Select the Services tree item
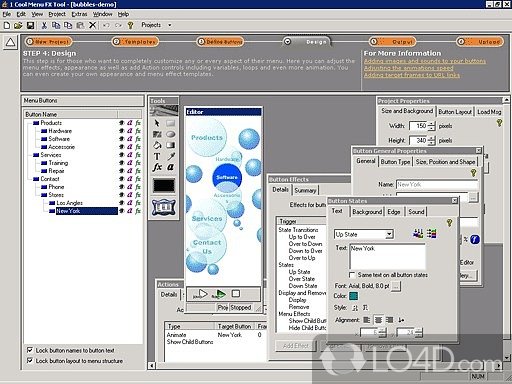Image resolution: width=512 pixels, height=384 pixels. pos(51,155)
